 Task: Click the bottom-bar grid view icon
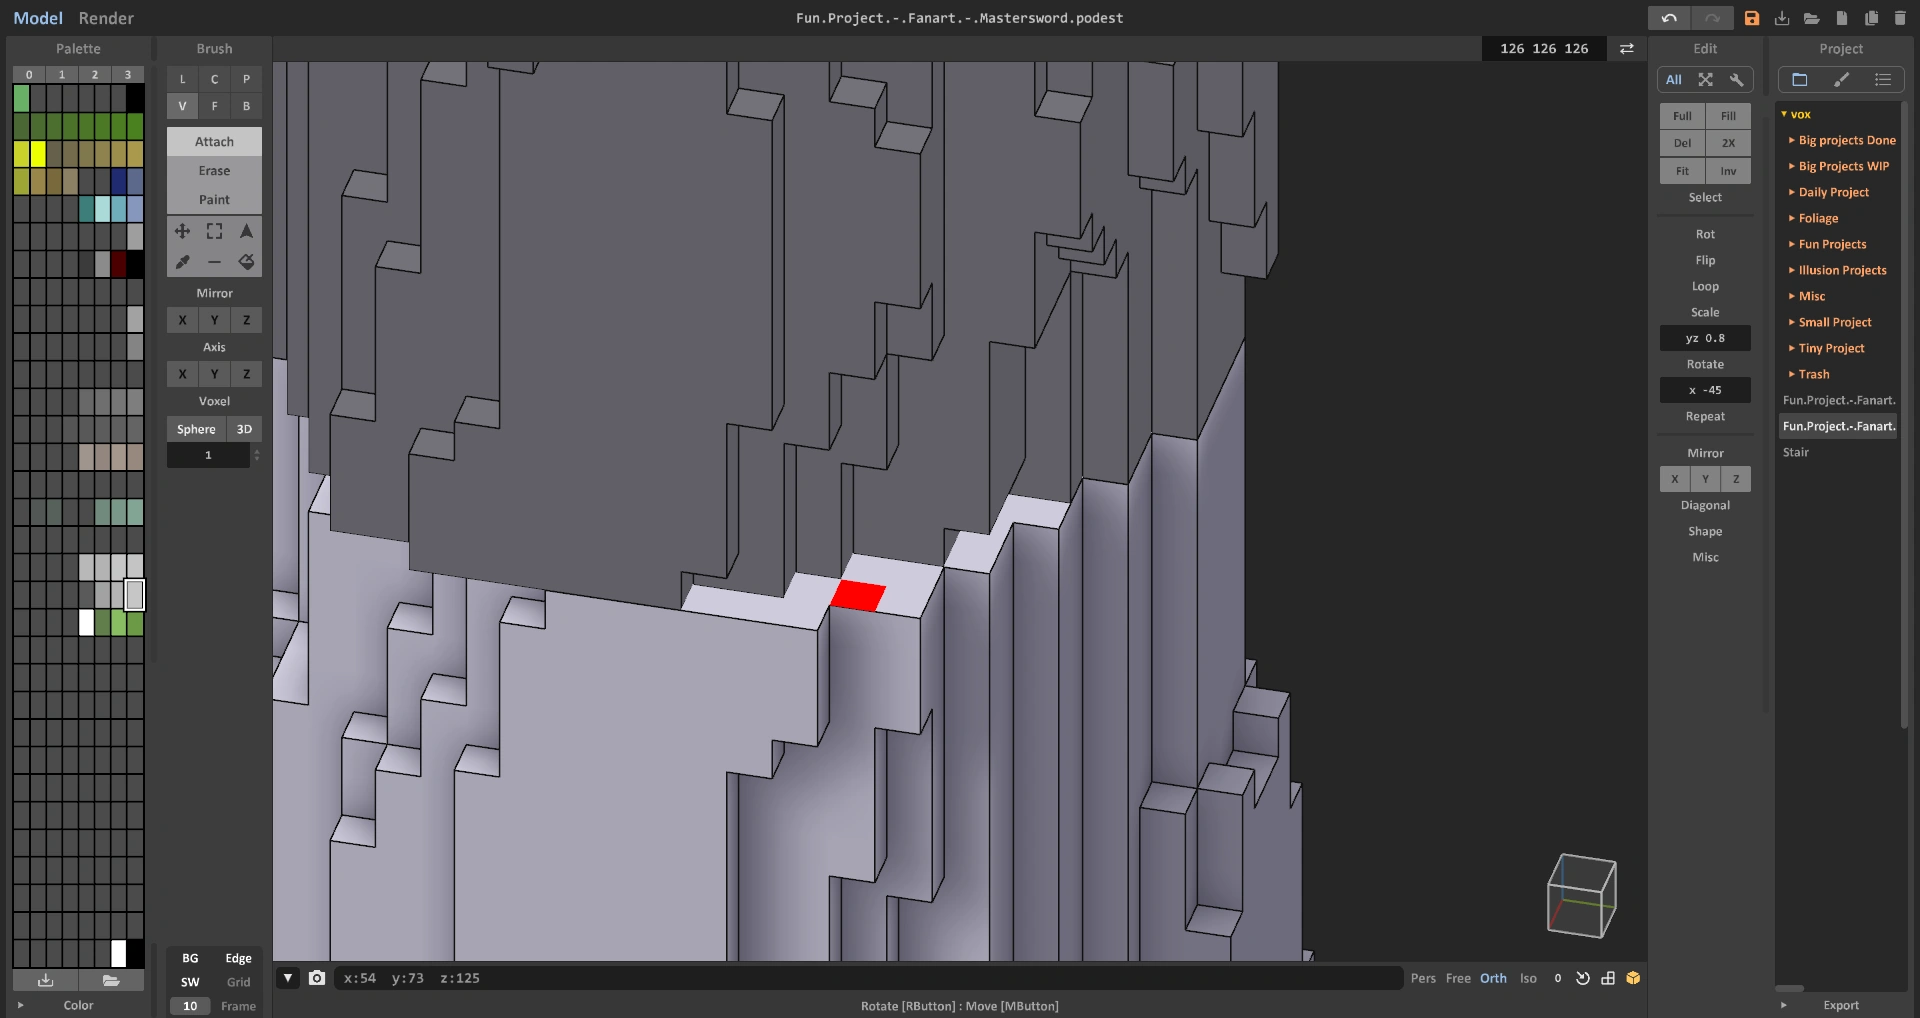coord(1608,978)
